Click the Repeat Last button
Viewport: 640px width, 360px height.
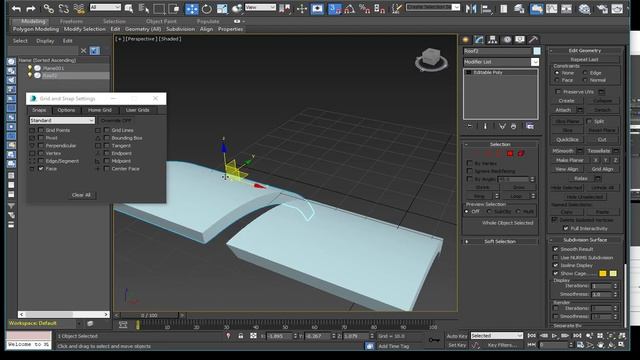coord(584,60)
